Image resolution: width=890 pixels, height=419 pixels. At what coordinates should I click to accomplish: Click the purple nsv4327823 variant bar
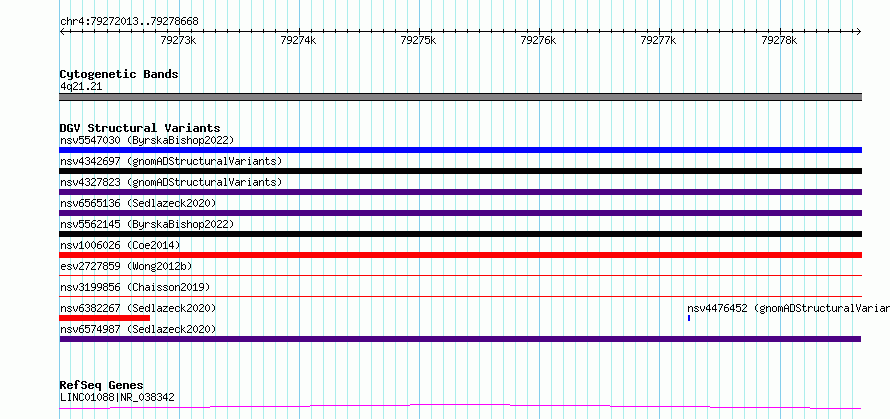[x=460, y=192]
